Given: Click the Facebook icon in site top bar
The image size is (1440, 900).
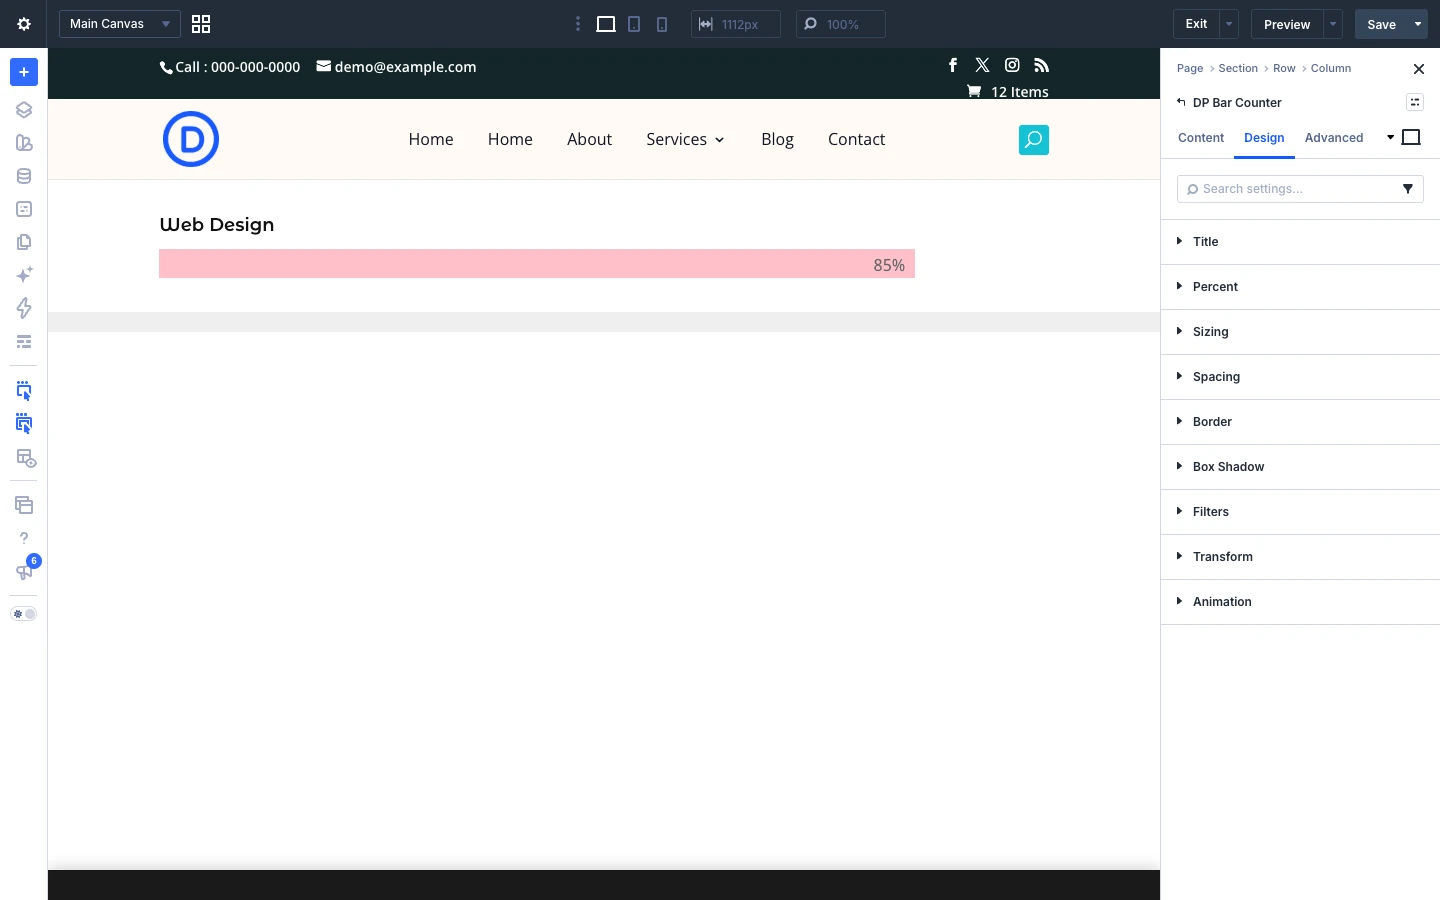Looking at the screenshot, I should tap(953, 65).
